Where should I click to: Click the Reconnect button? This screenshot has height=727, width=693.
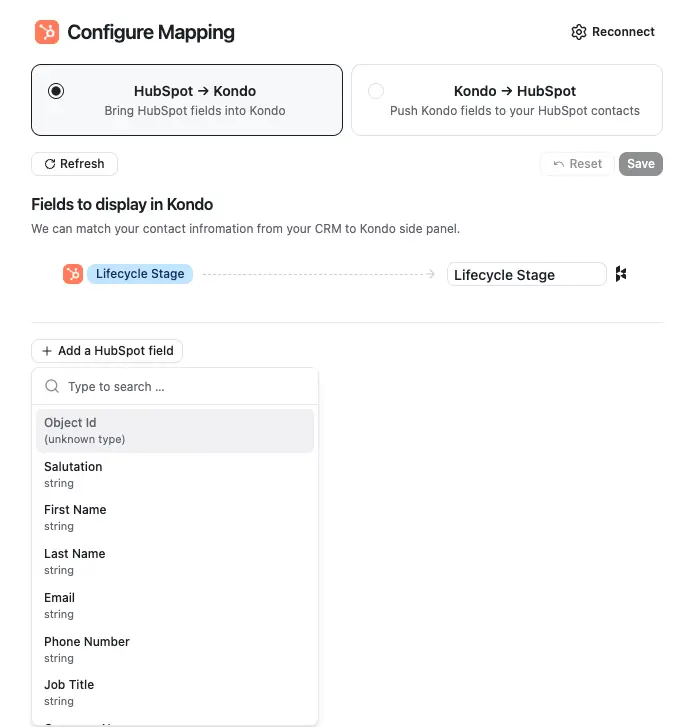tap(613, 32)
